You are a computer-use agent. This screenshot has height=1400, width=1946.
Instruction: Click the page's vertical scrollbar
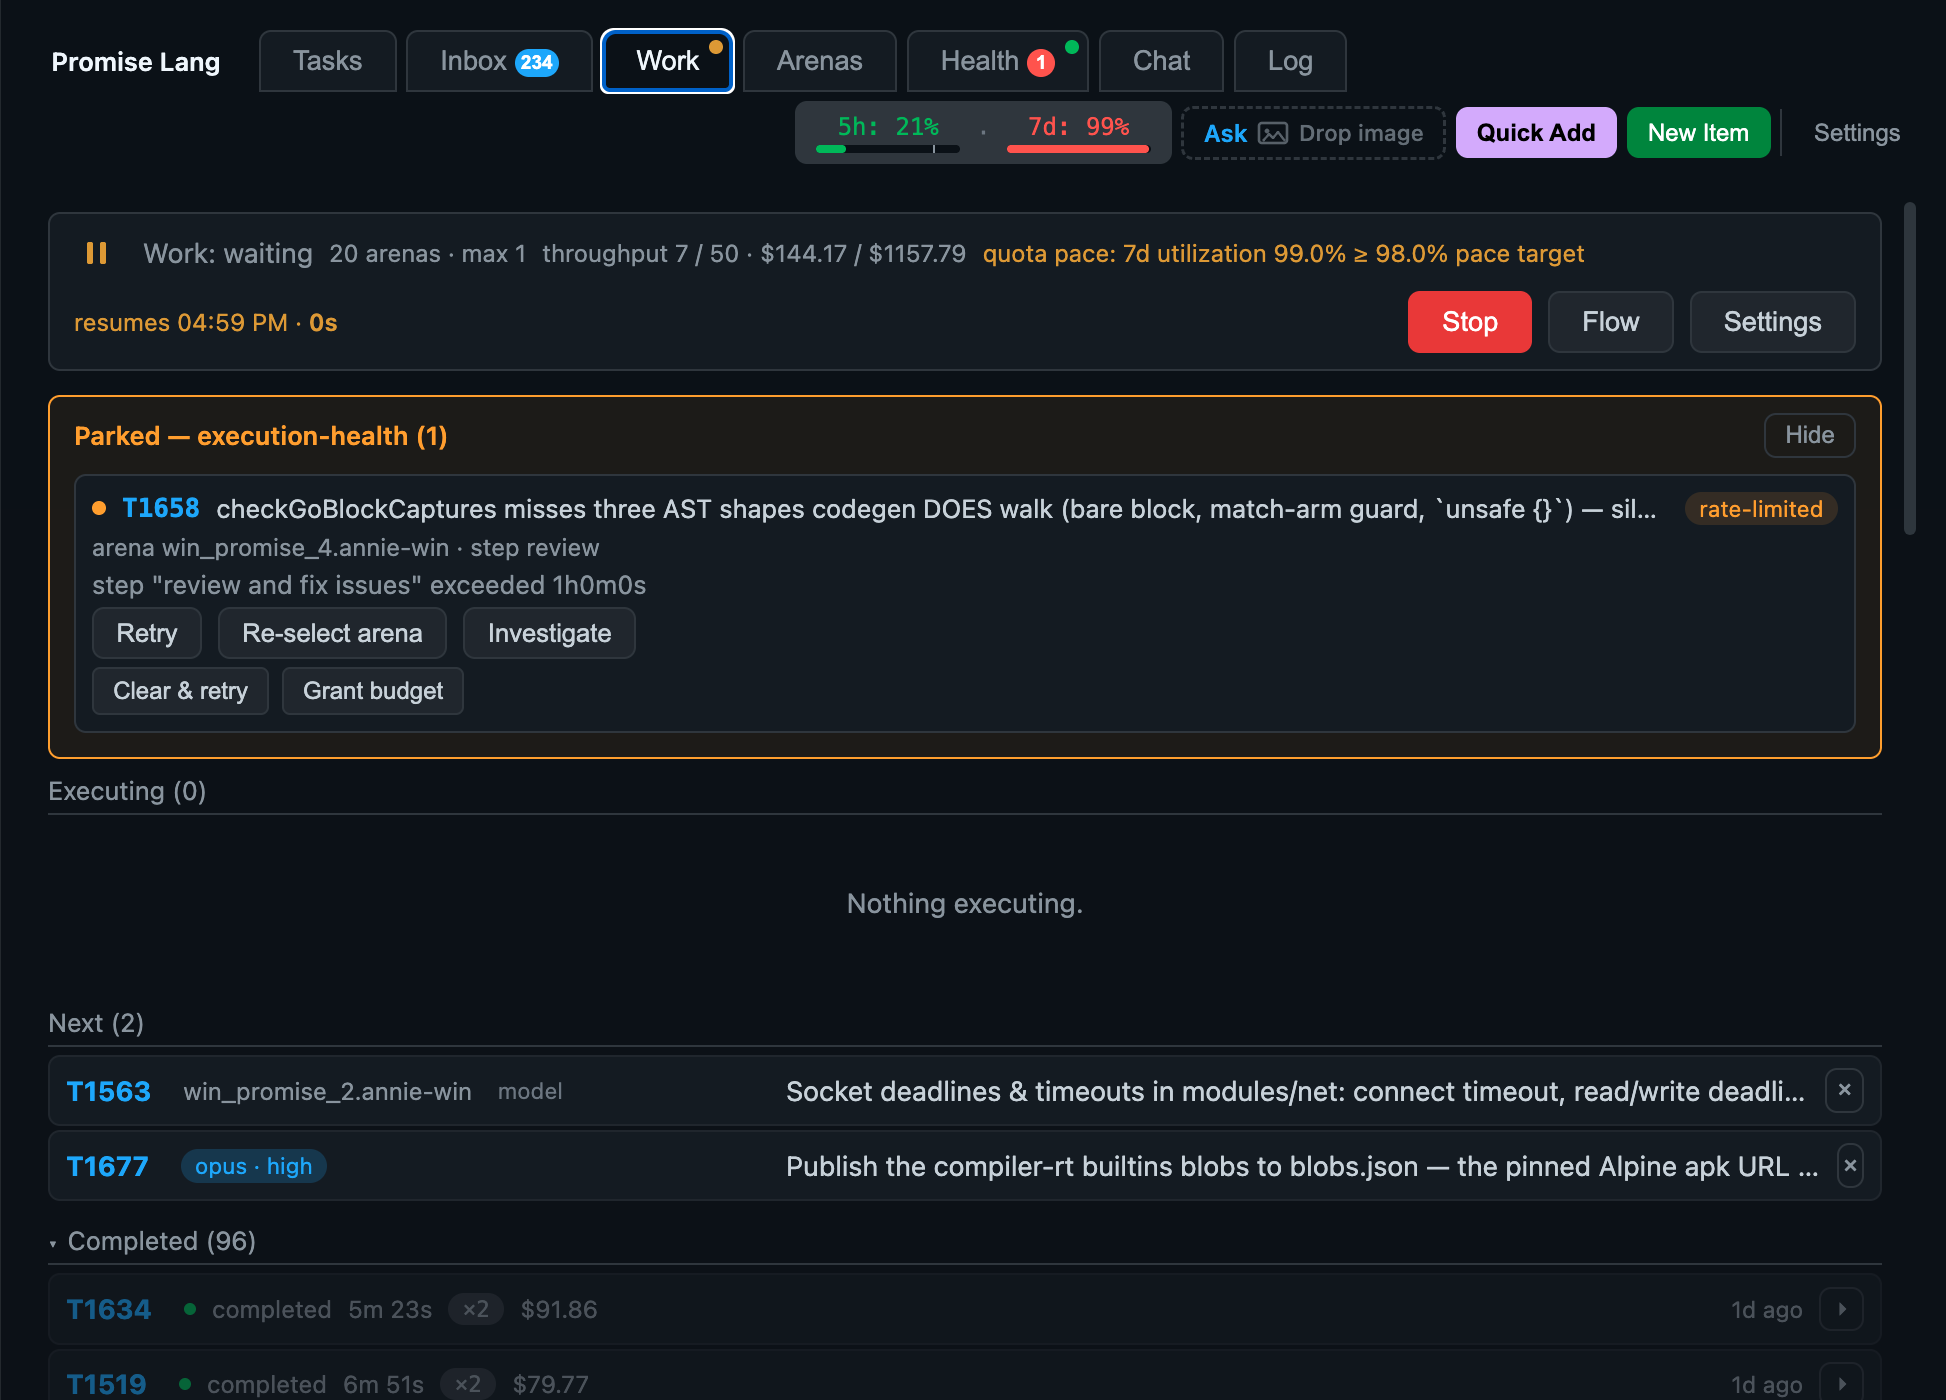point(1909,368)
